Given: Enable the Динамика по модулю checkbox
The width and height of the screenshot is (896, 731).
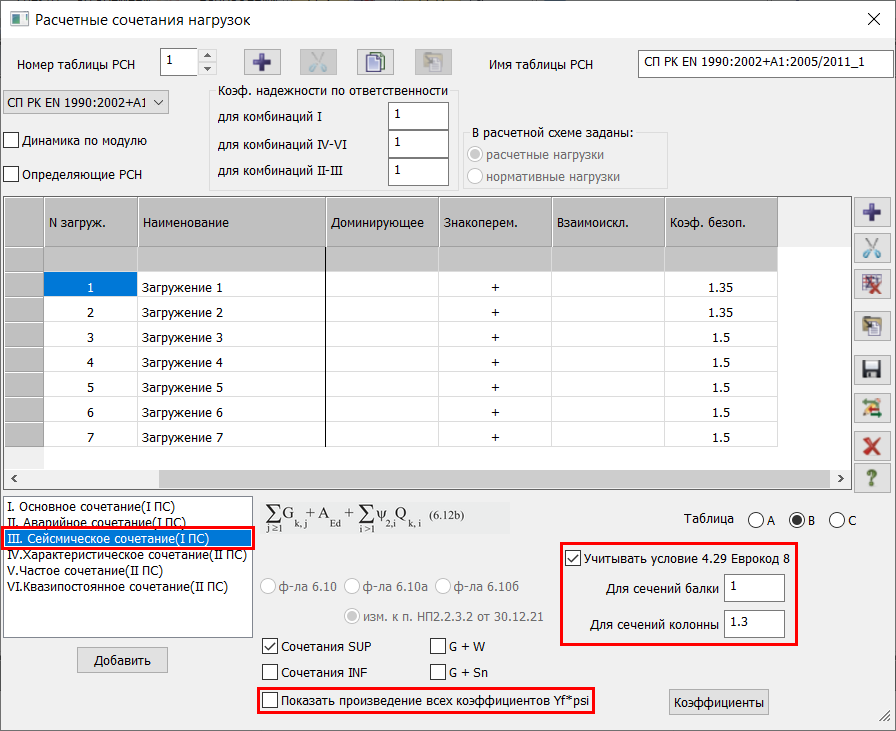Looking at the screenshot, I should (12, 141).
